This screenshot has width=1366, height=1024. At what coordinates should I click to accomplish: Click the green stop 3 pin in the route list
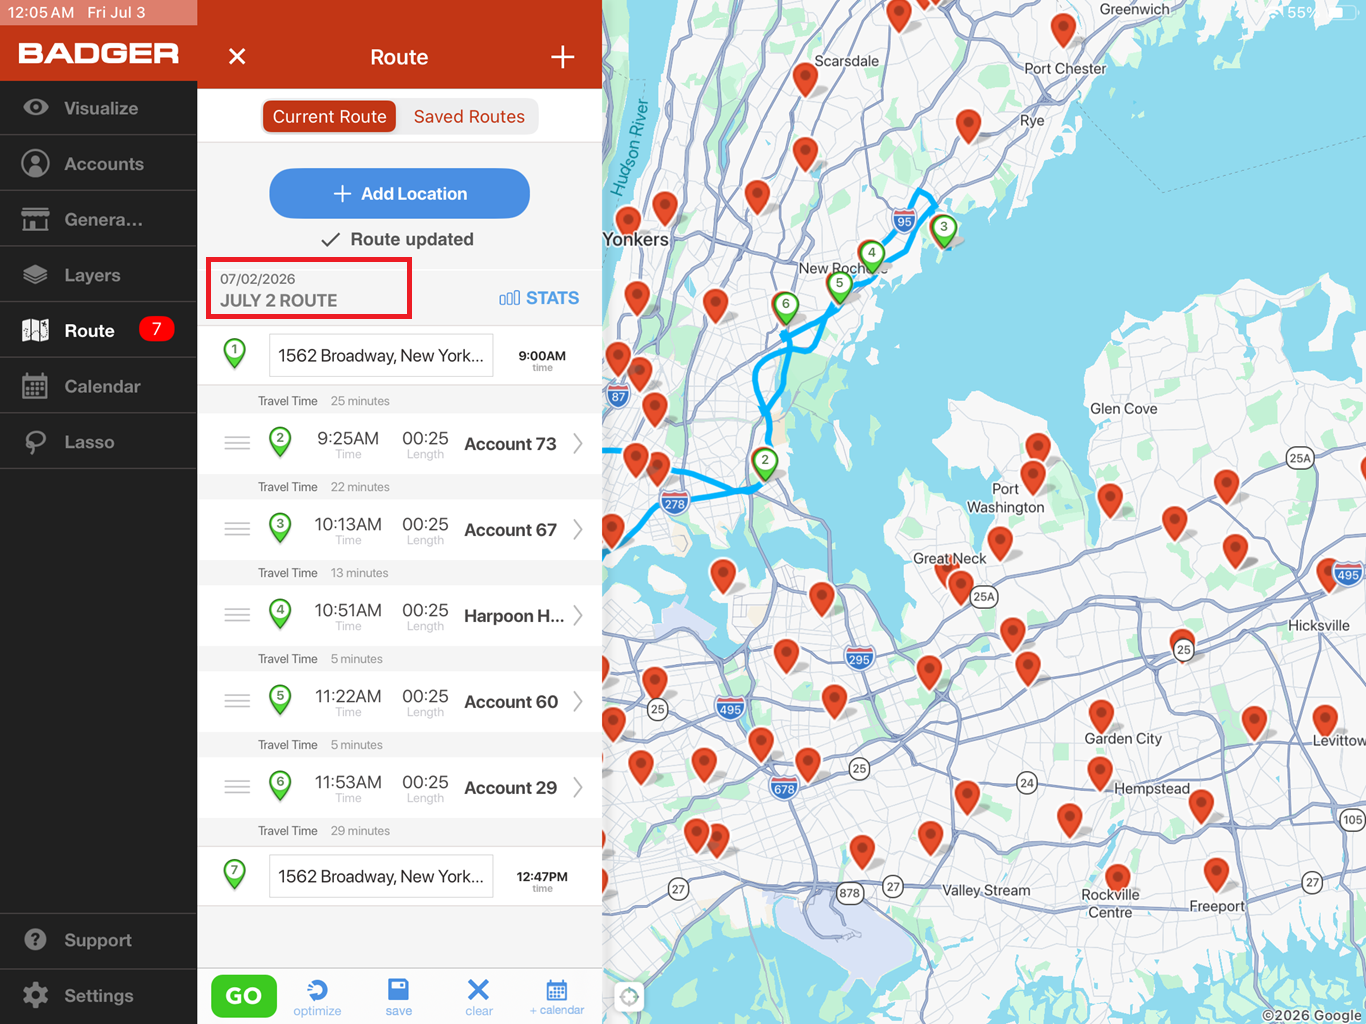[281, 528]
